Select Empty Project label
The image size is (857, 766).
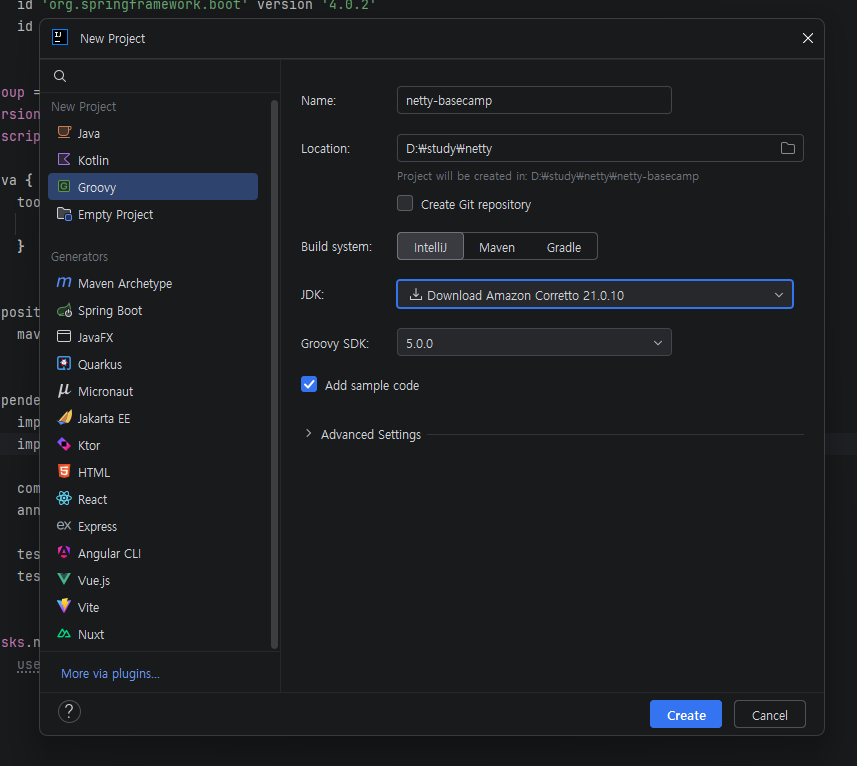click(x=115, y=214)
